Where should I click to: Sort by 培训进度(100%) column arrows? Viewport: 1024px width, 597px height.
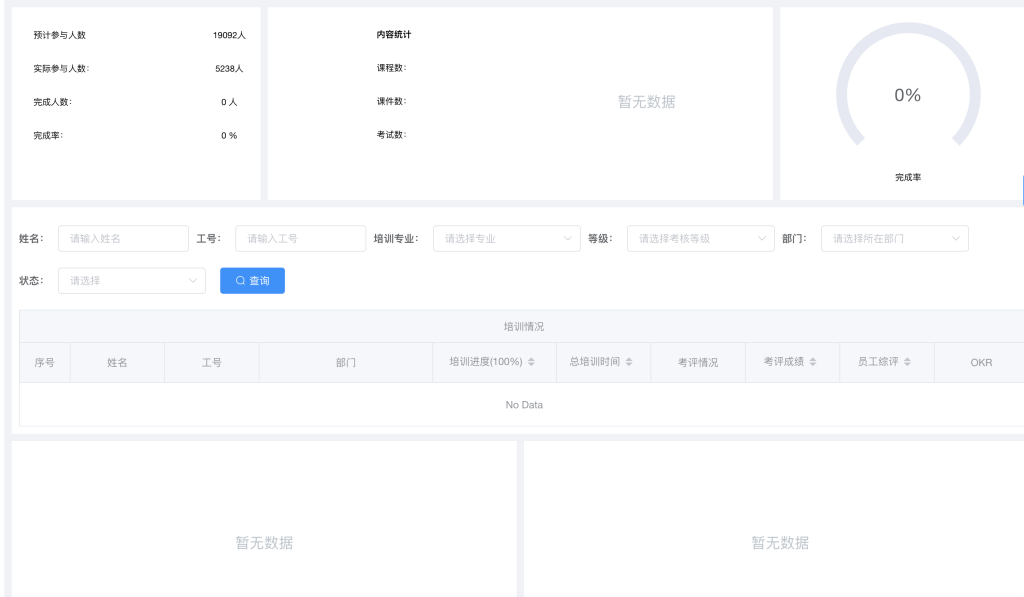click(532, 362)
